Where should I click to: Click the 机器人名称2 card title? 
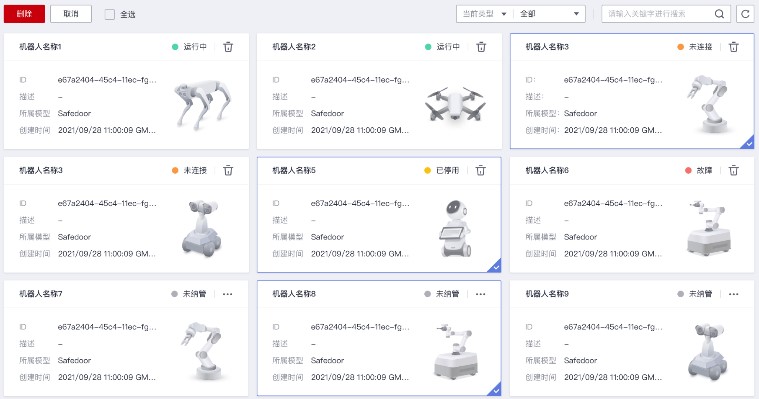click(294, 47)
